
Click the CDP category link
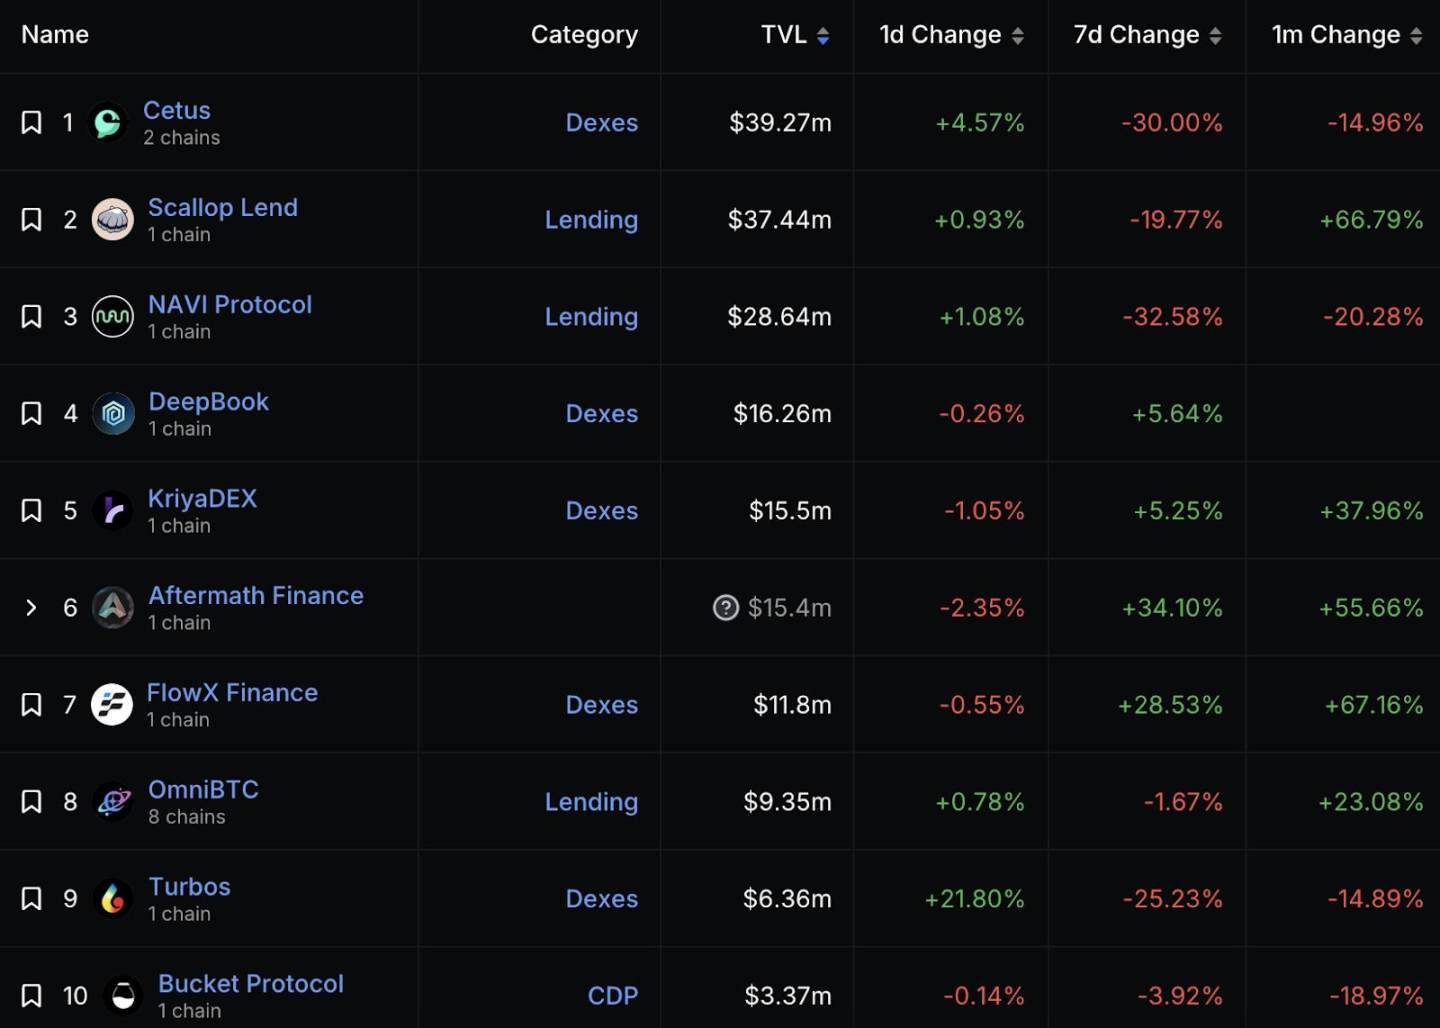click(x=612, y=996)
